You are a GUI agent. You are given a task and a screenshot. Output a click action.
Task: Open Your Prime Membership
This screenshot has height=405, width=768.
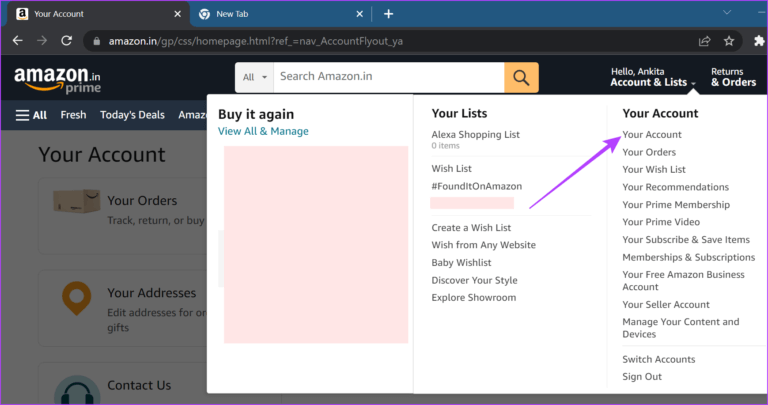coord(676,205)
